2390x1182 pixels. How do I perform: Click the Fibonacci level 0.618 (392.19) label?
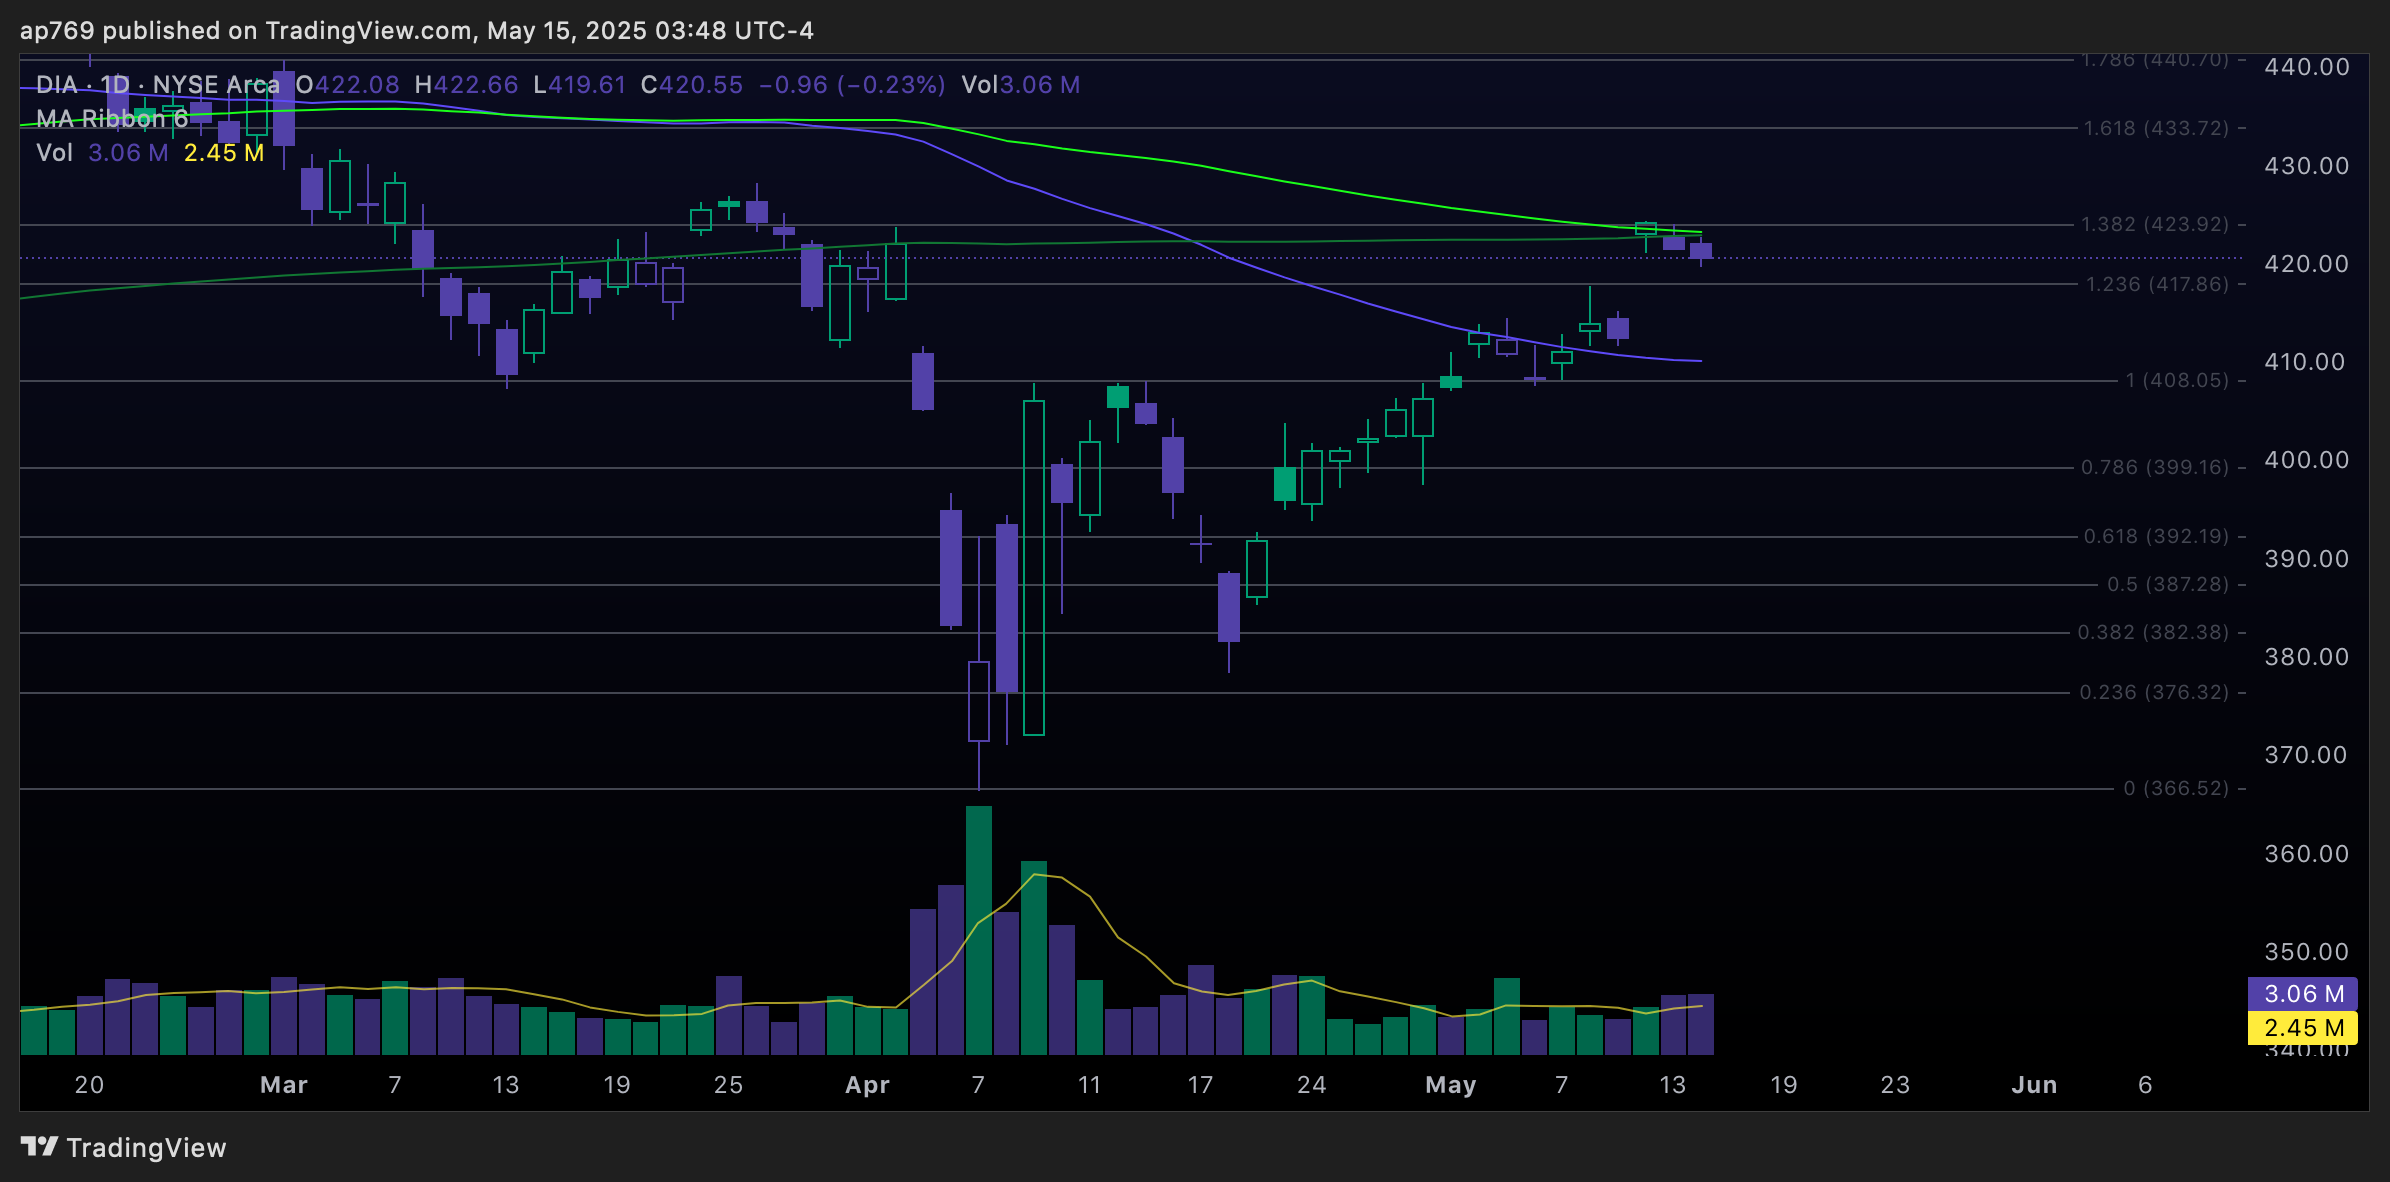(2157, 536)
